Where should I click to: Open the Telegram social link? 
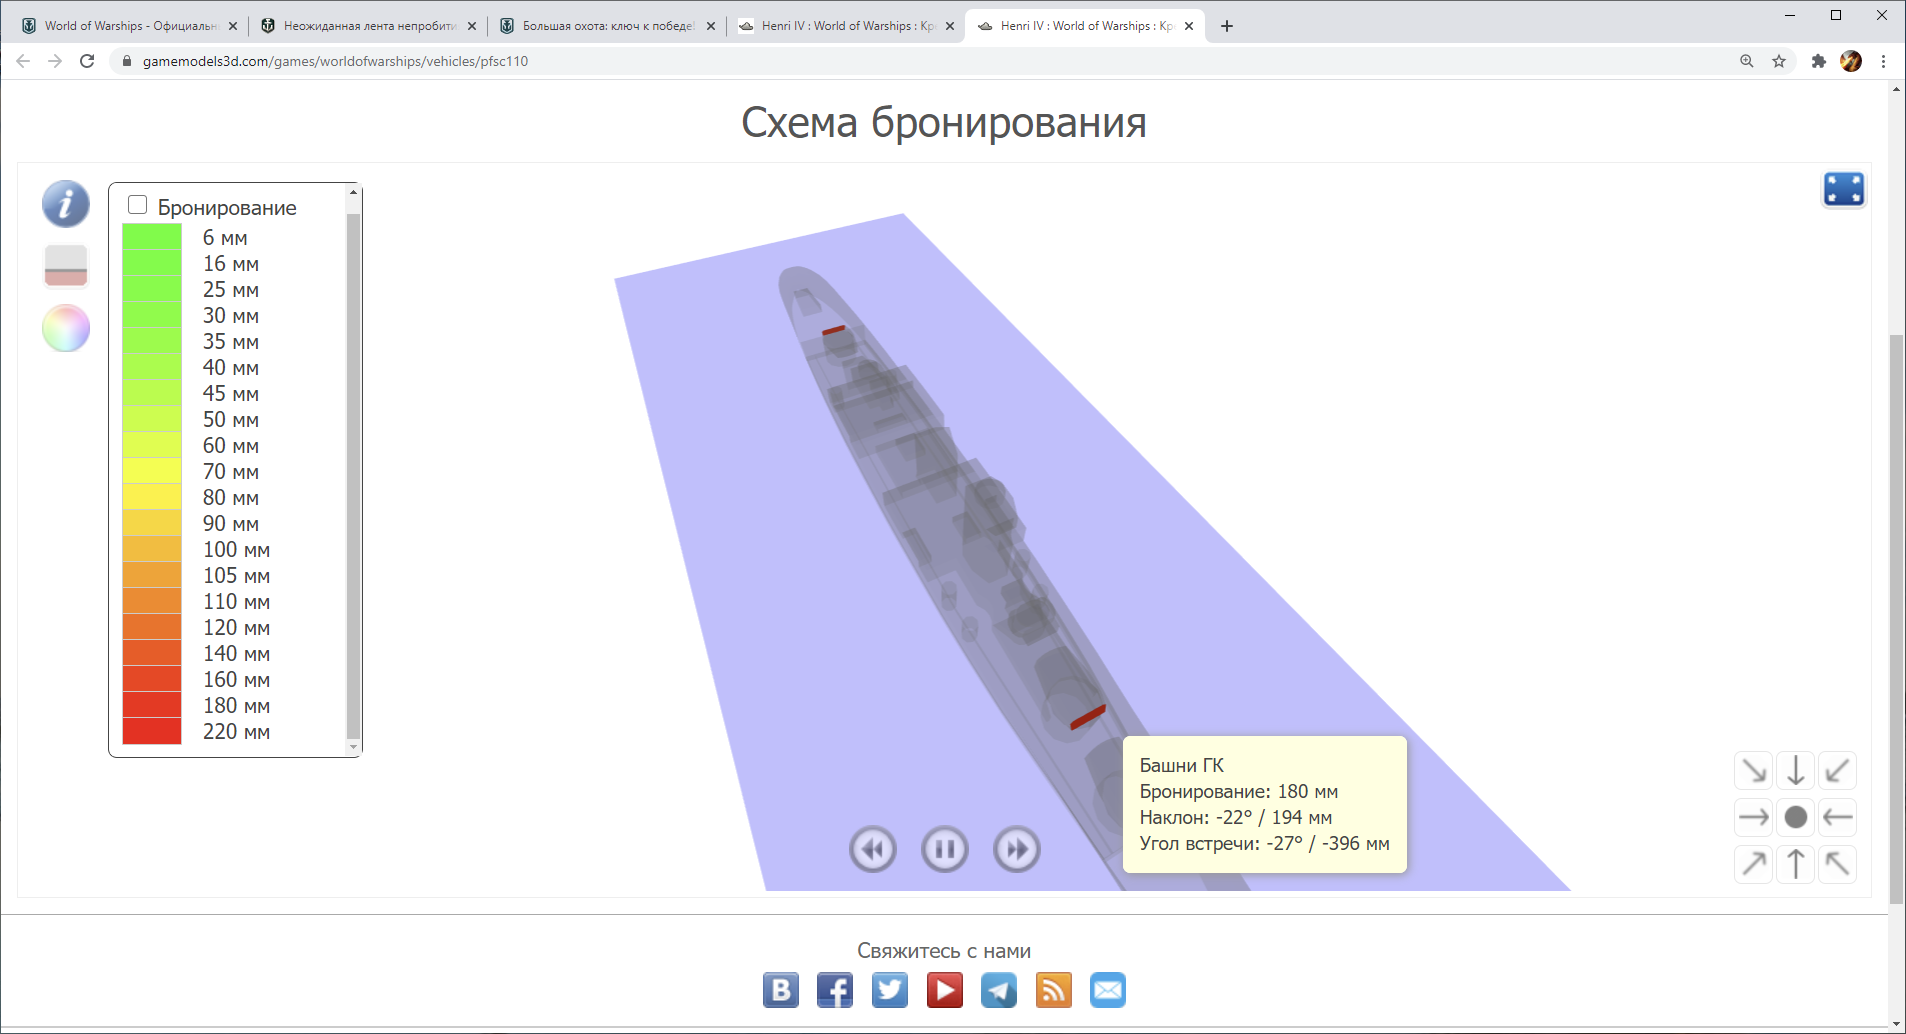(x=999, y=990)
